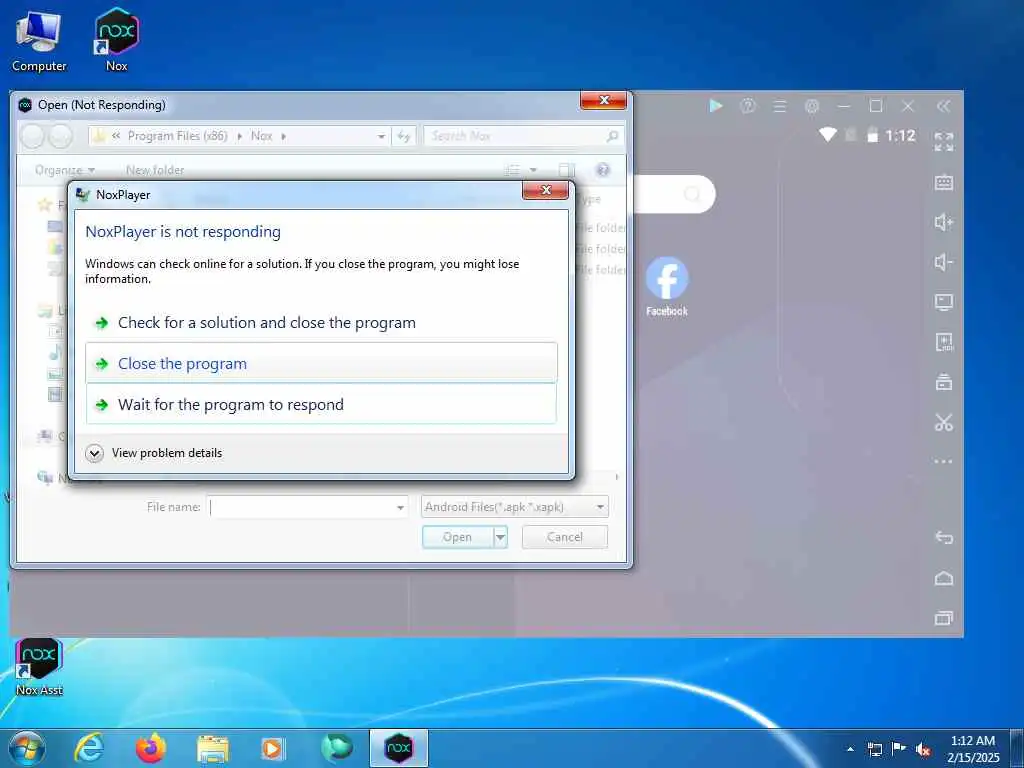
Task: Open the Nox desktop shortcut
Action: click(x=117, y=39)
